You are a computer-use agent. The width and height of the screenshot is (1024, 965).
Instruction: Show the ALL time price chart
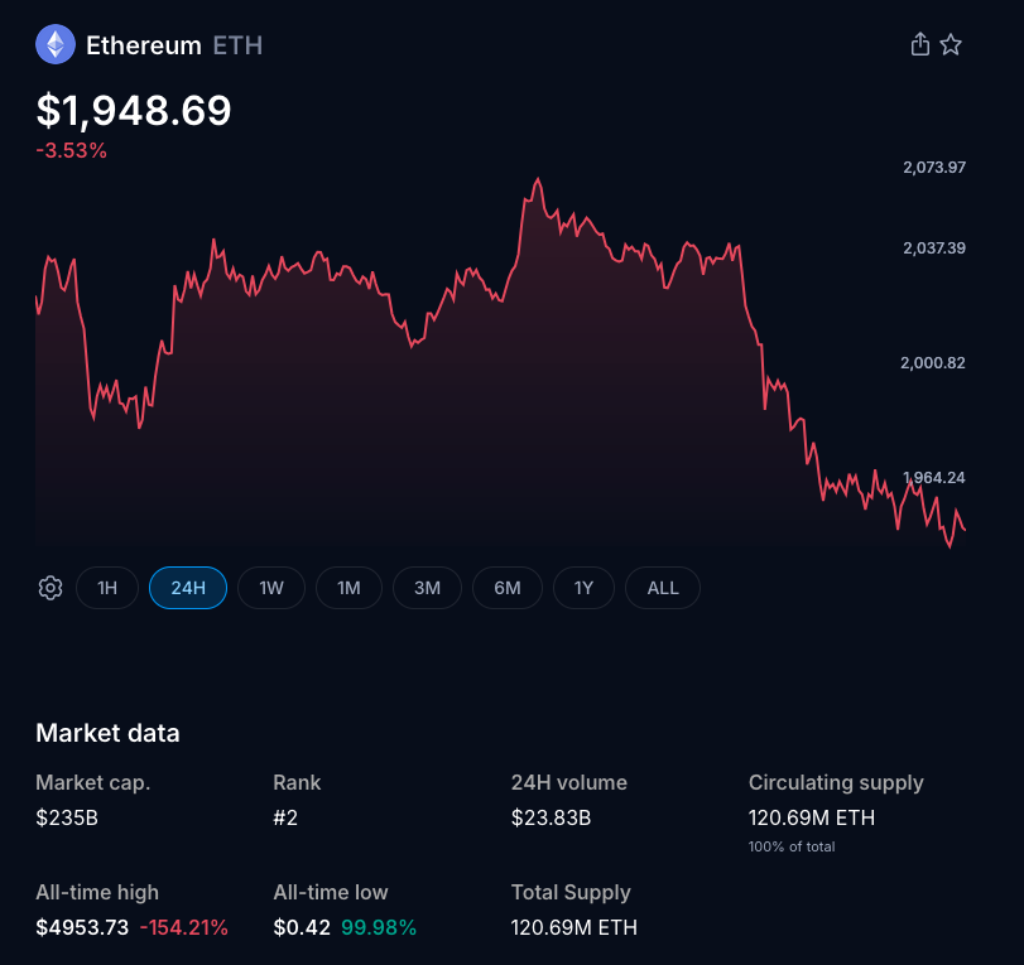pos(662,588)
